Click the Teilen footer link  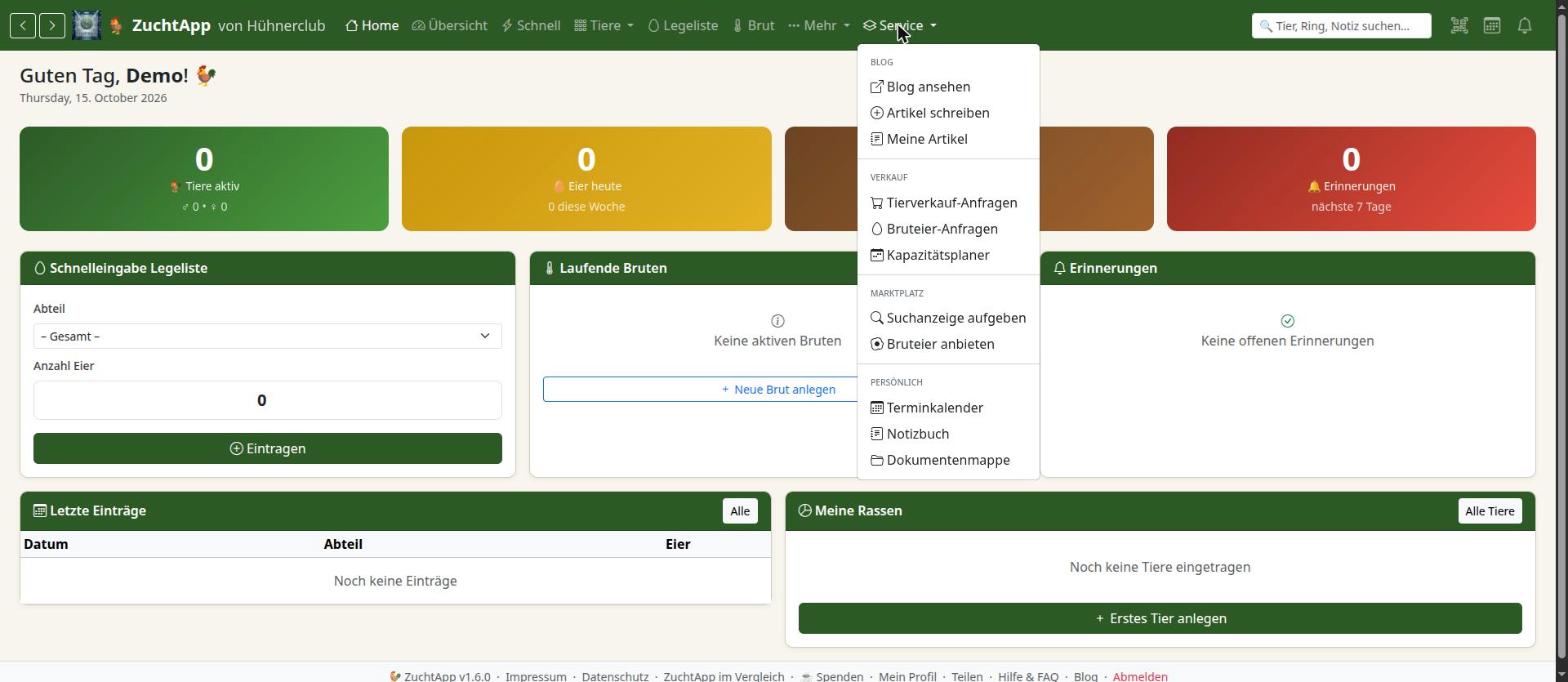[x=967, y=676]
